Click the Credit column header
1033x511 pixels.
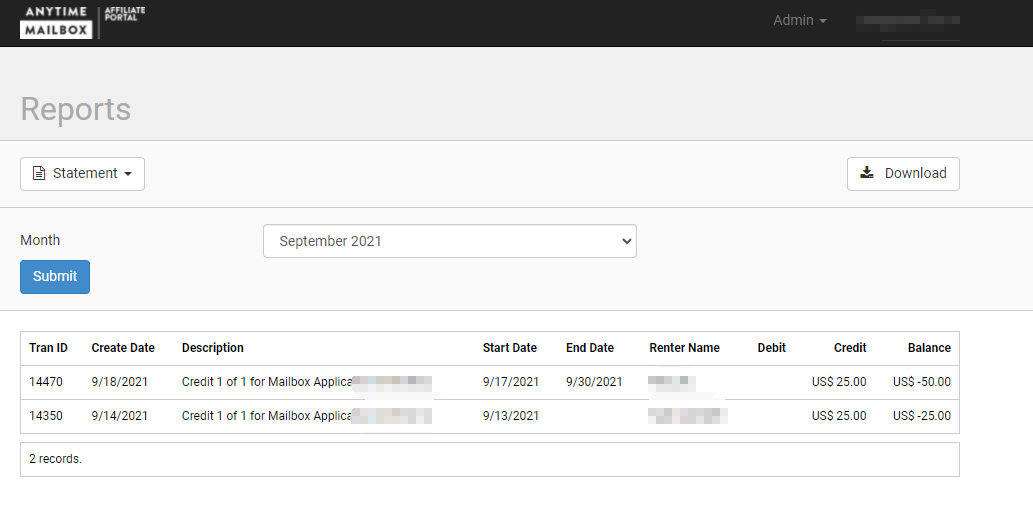(850, 348)
